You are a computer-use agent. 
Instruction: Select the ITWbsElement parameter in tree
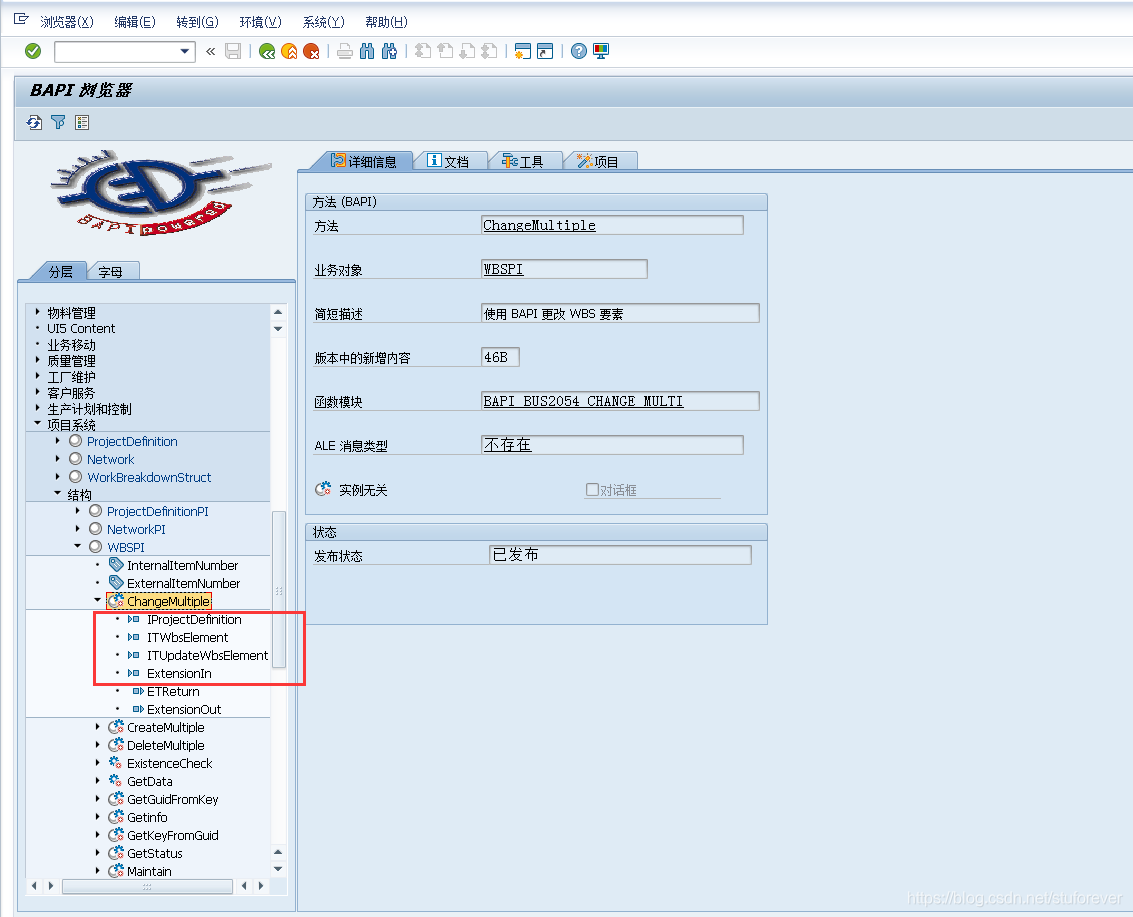187,637
